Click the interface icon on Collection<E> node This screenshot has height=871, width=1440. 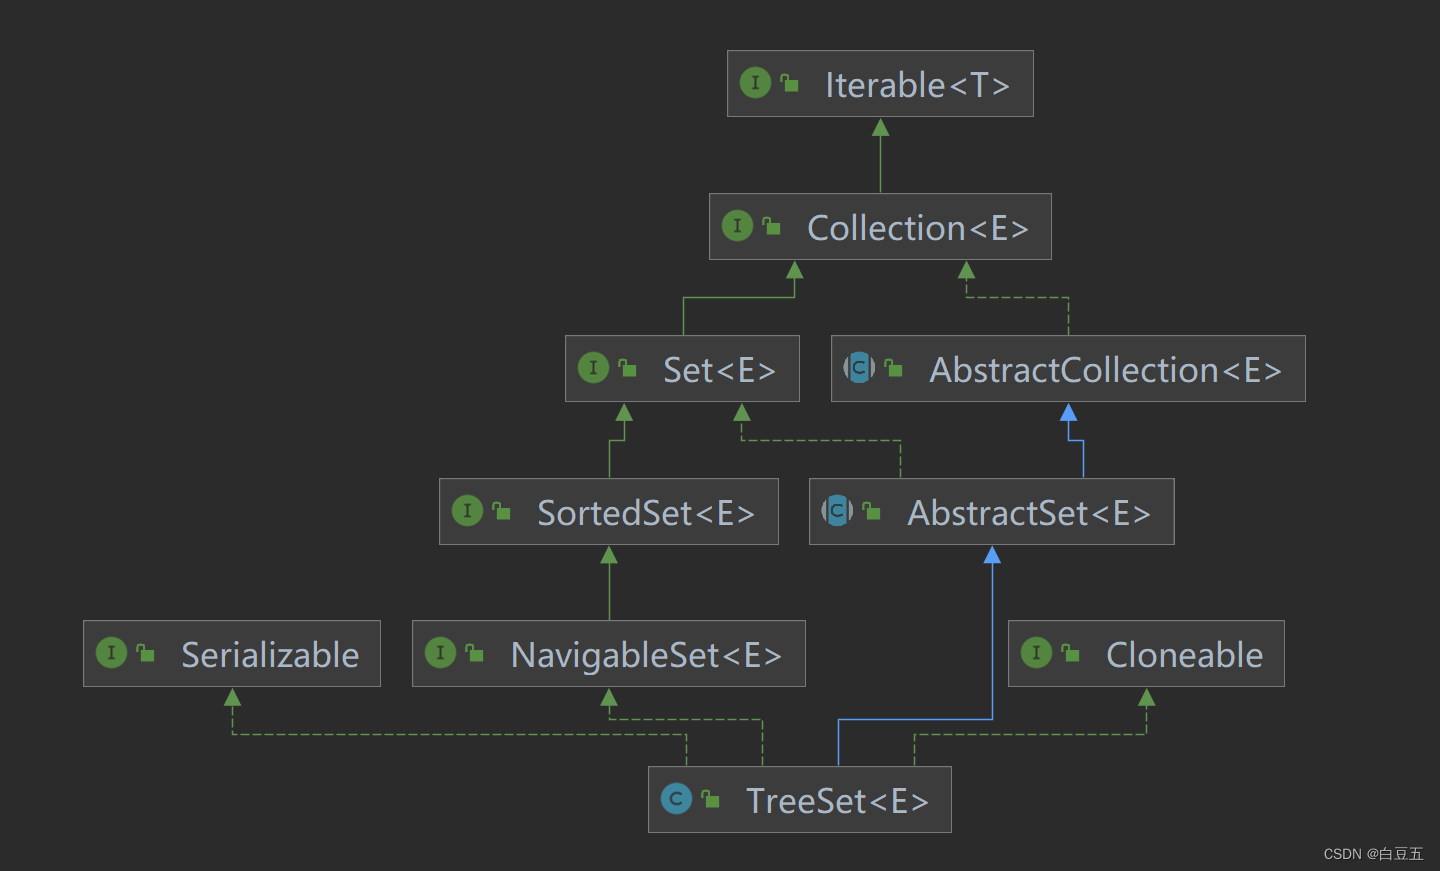(x=737, y=226)
